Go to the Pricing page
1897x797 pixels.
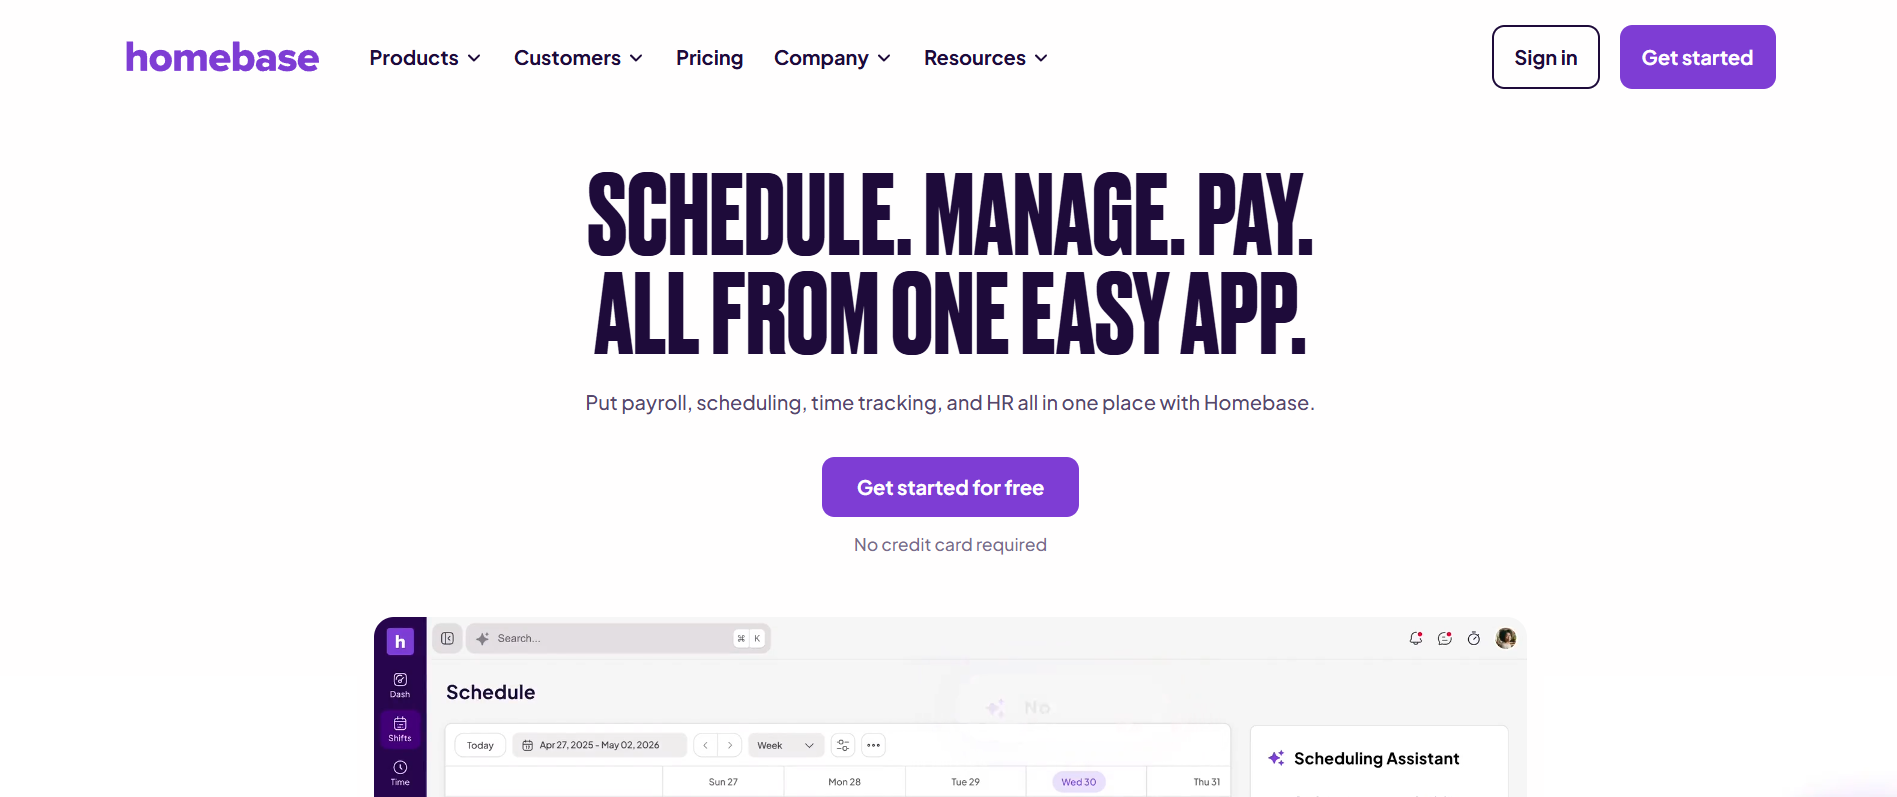point(709,58)
